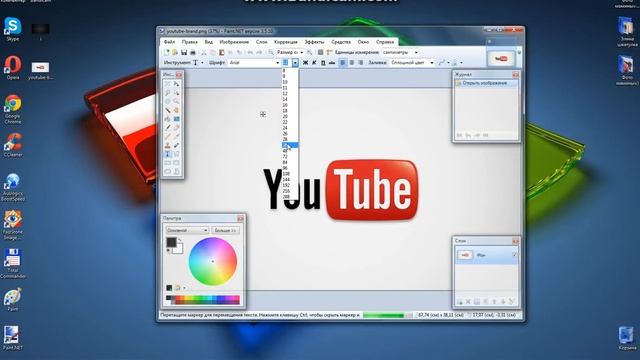
Task: Open the Правка menu
Action: click(190, 42)
